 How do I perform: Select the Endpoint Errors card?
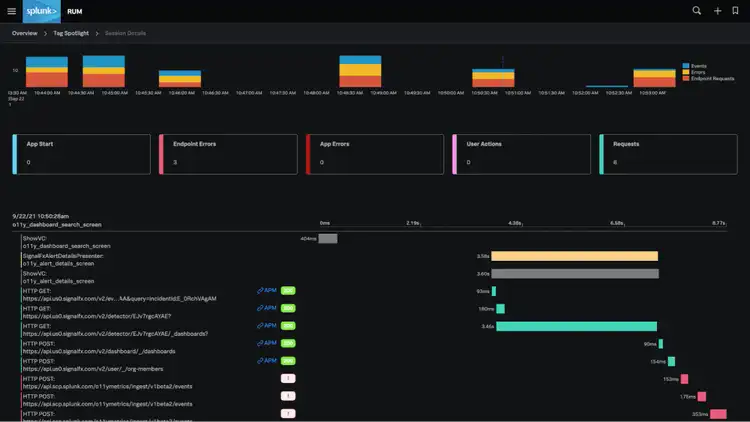pyautogui.click(x=228, y=155)
